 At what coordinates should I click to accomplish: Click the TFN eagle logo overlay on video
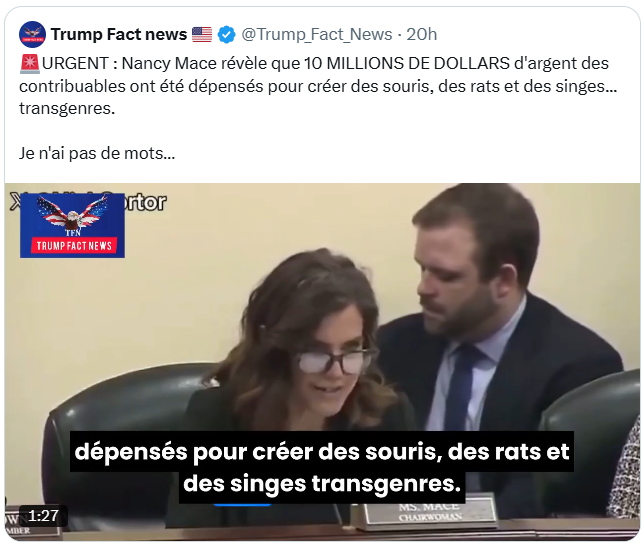pyautogui.click(x=72, y=226)
